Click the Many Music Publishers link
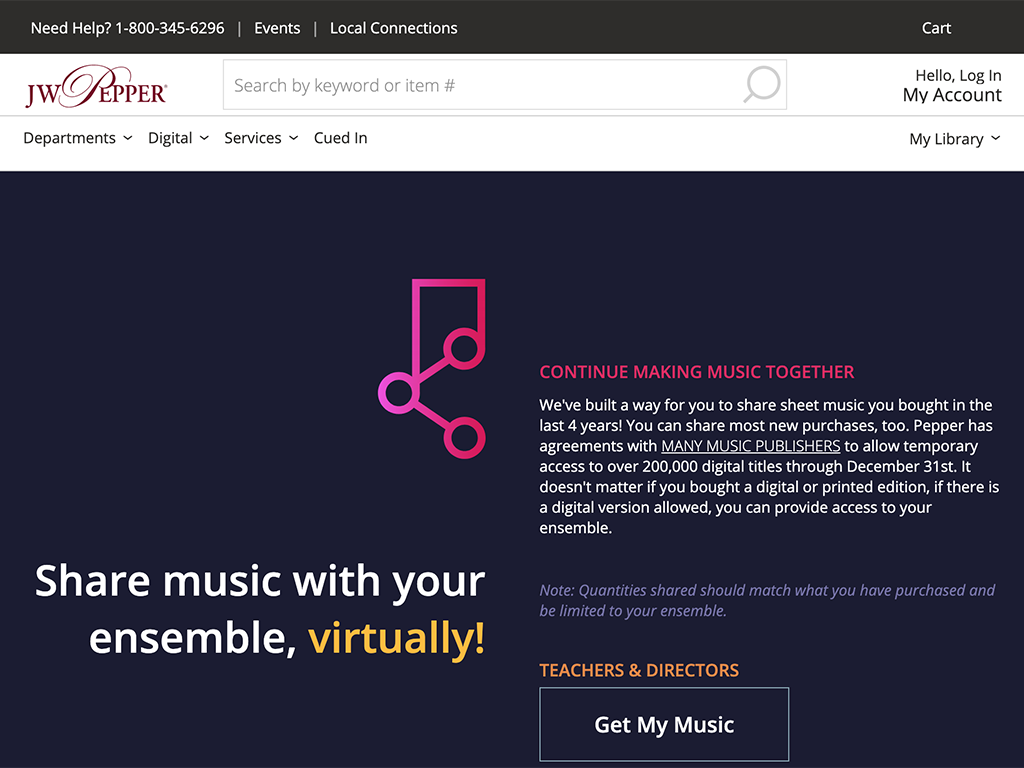 click(x=750, y=446)
